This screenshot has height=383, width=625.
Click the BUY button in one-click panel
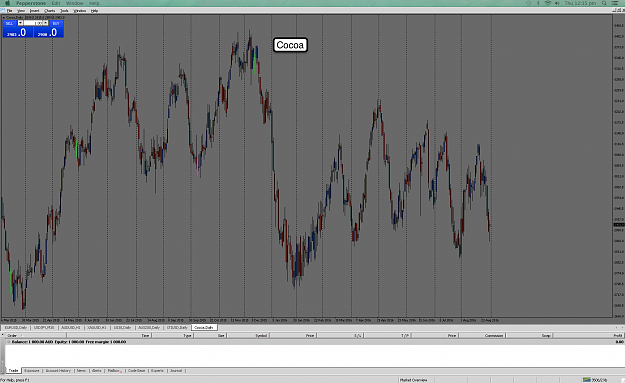pos(56,23)
